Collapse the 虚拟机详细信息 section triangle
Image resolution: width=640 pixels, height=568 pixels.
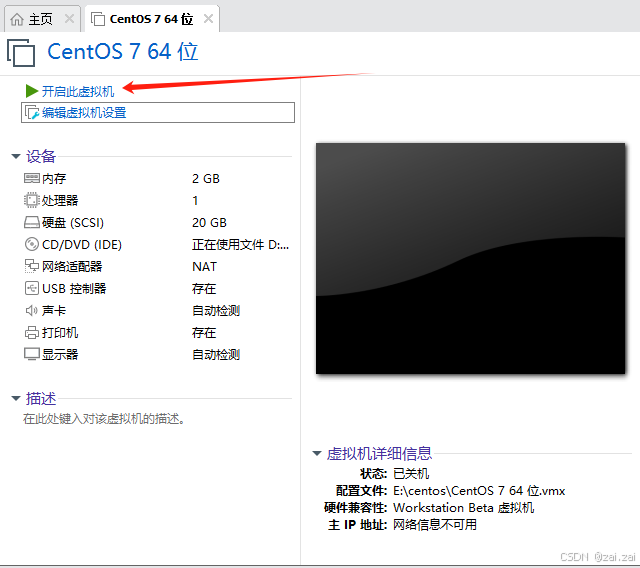click(317, 453)
